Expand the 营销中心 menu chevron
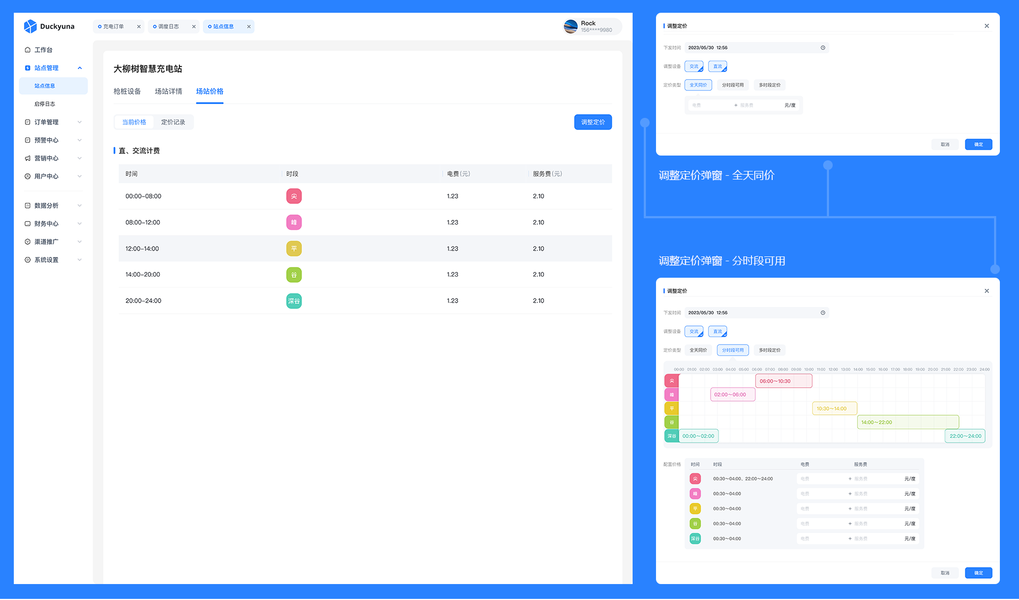The width and height of the screenshot is (1019, 600). coord(79,159)
